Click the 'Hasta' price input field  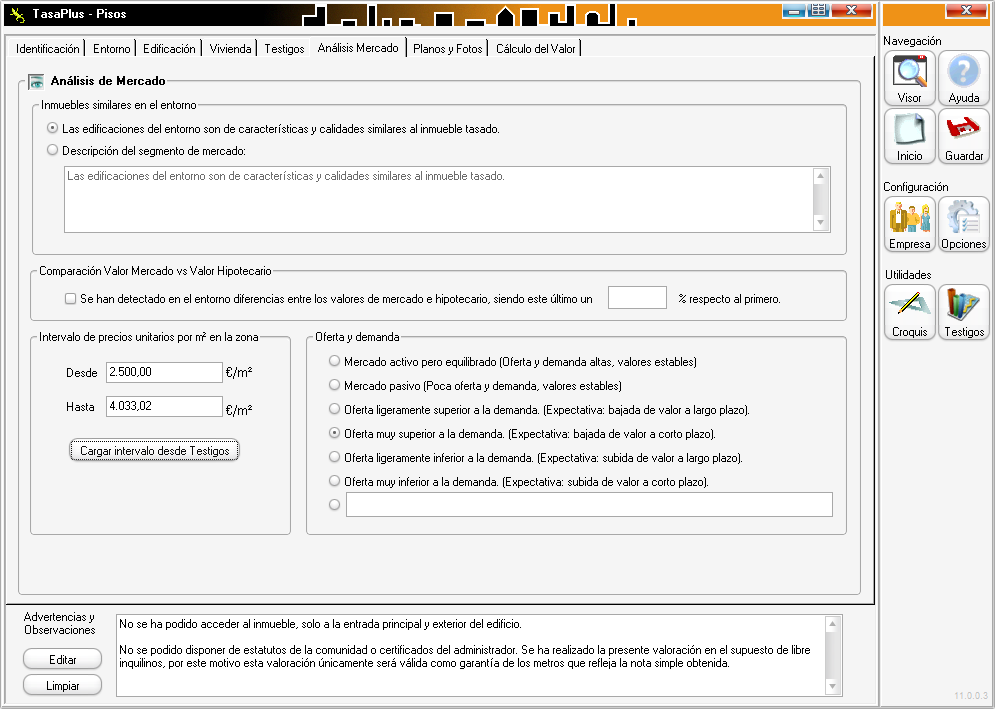(164, 407)
